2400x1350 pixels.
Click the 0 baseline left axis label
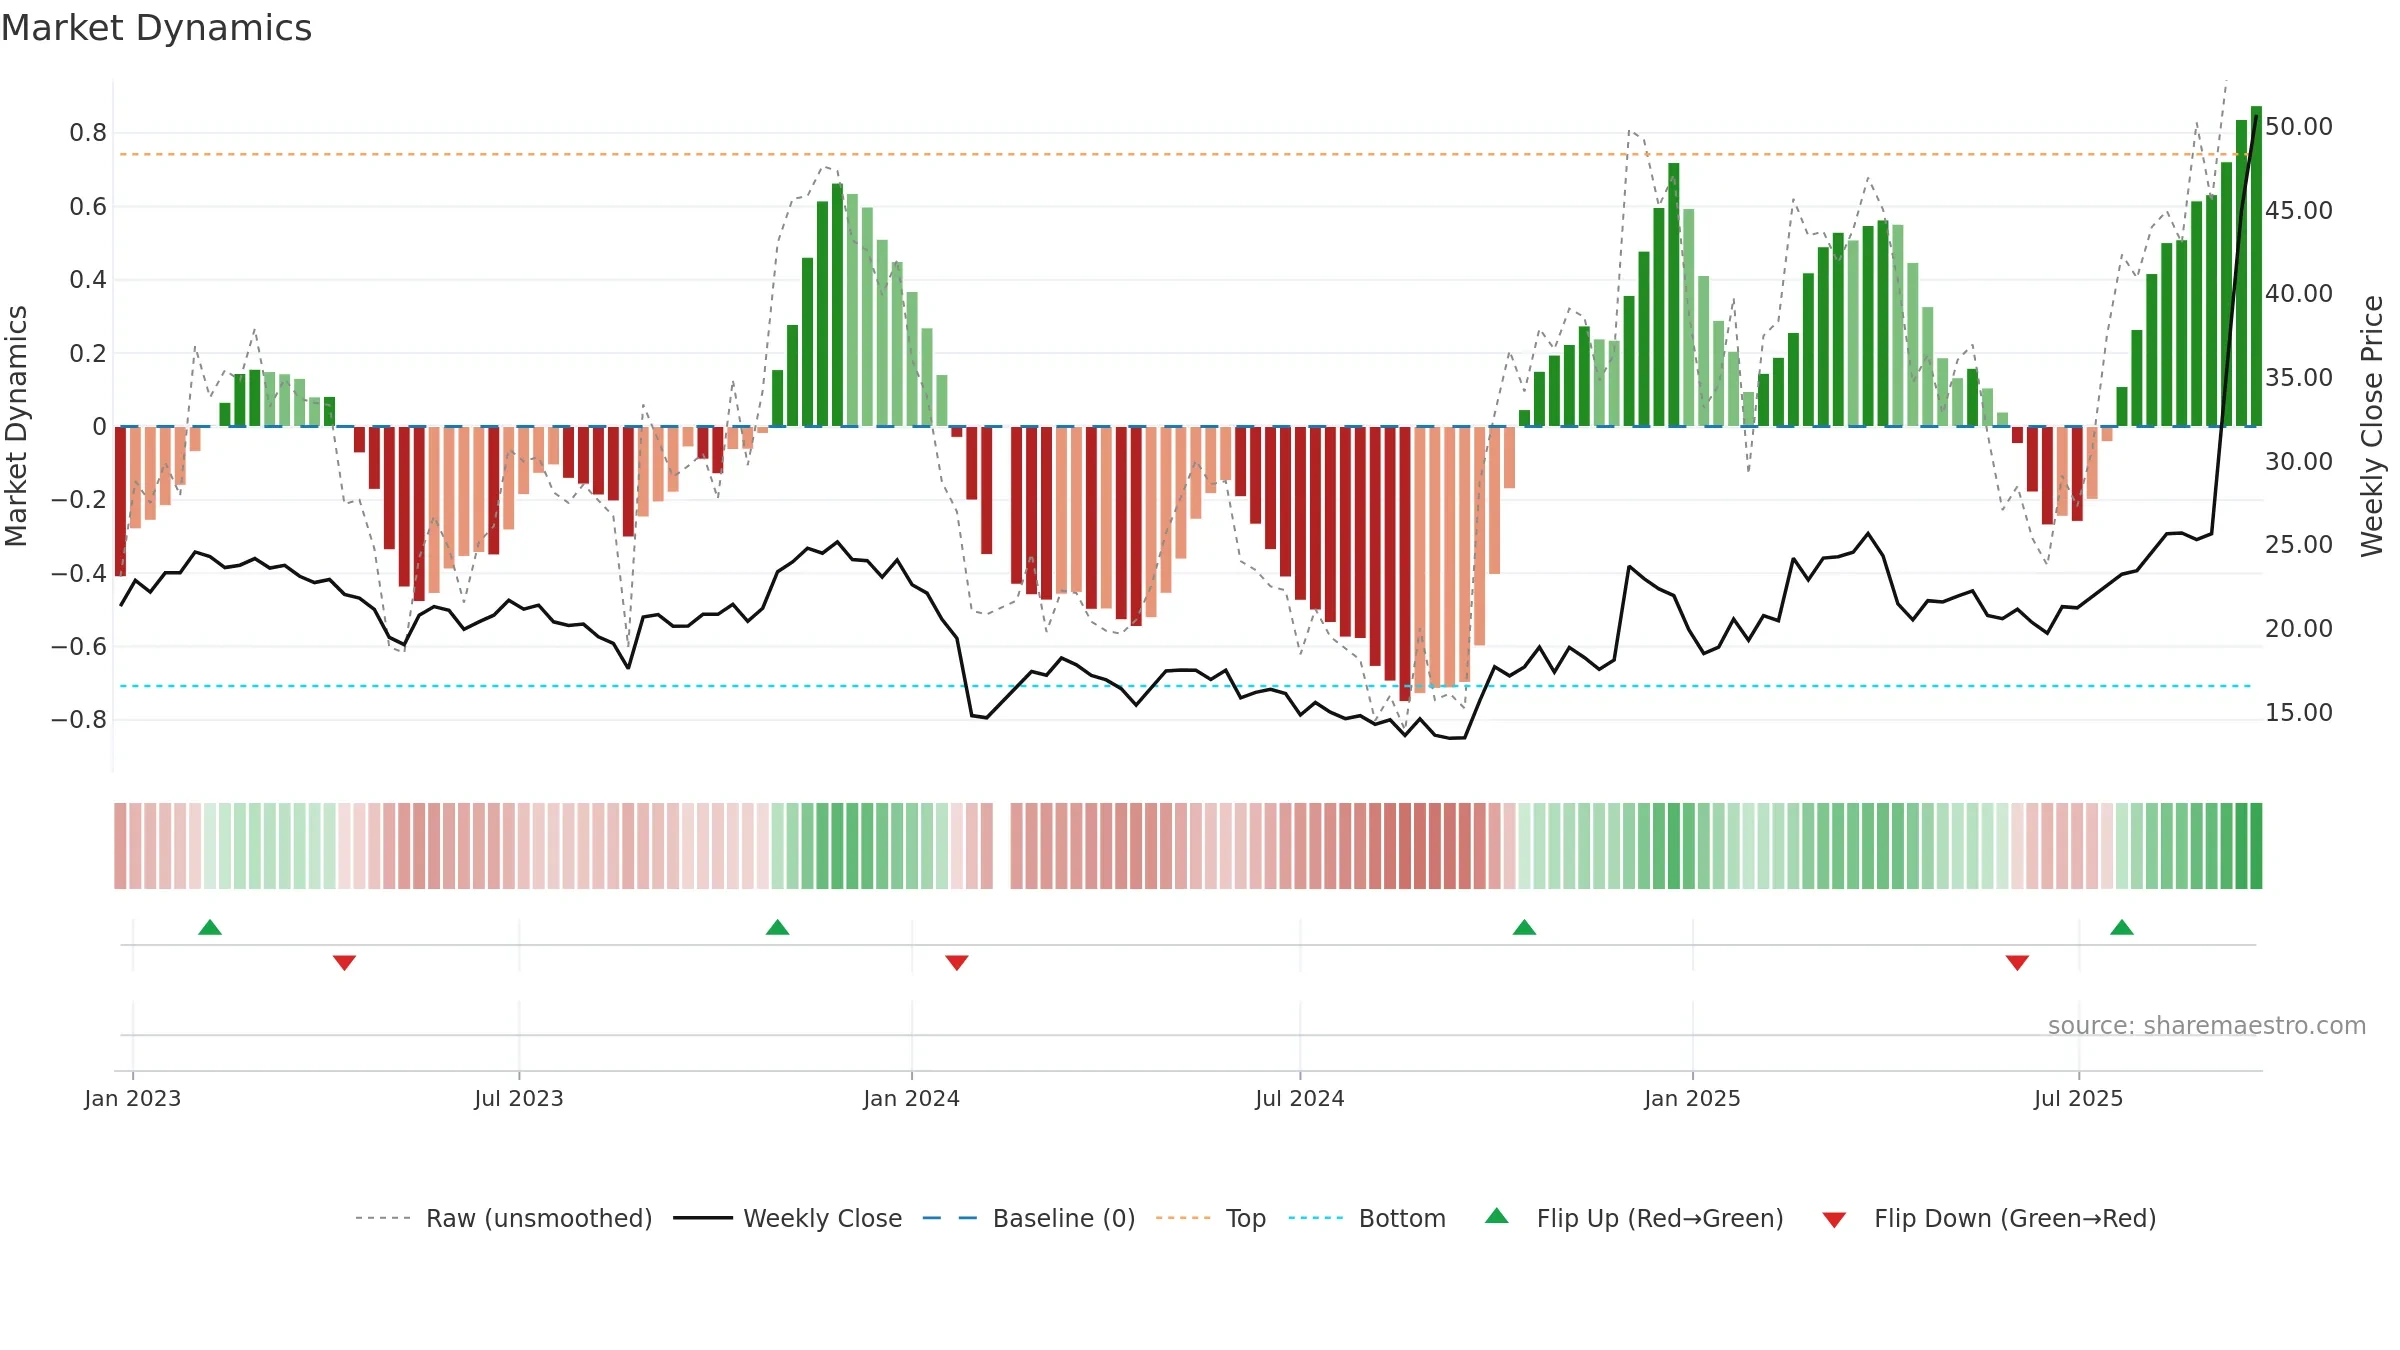coord(99,426)
